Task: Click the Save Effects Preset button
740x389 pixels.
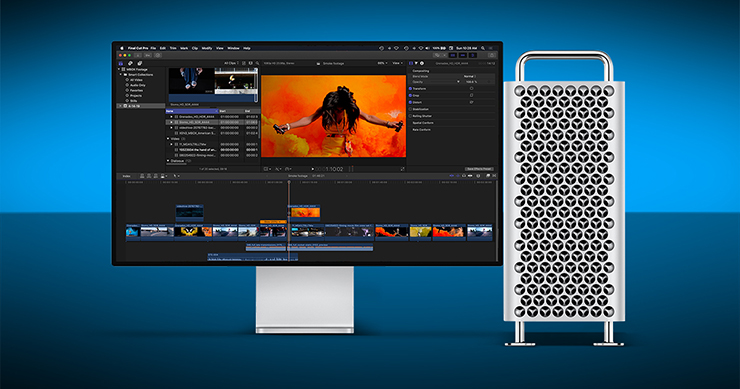Action: pos(479,169)
